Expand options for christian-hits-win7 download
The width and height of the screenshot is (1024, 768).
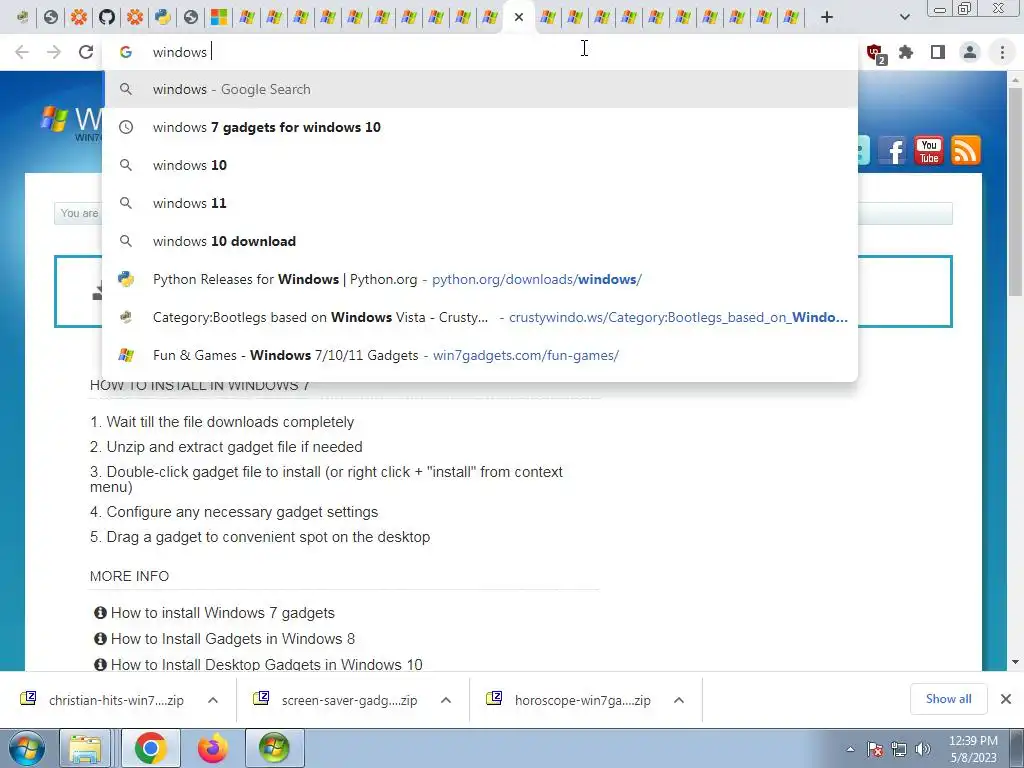click(x=213, y=700)
